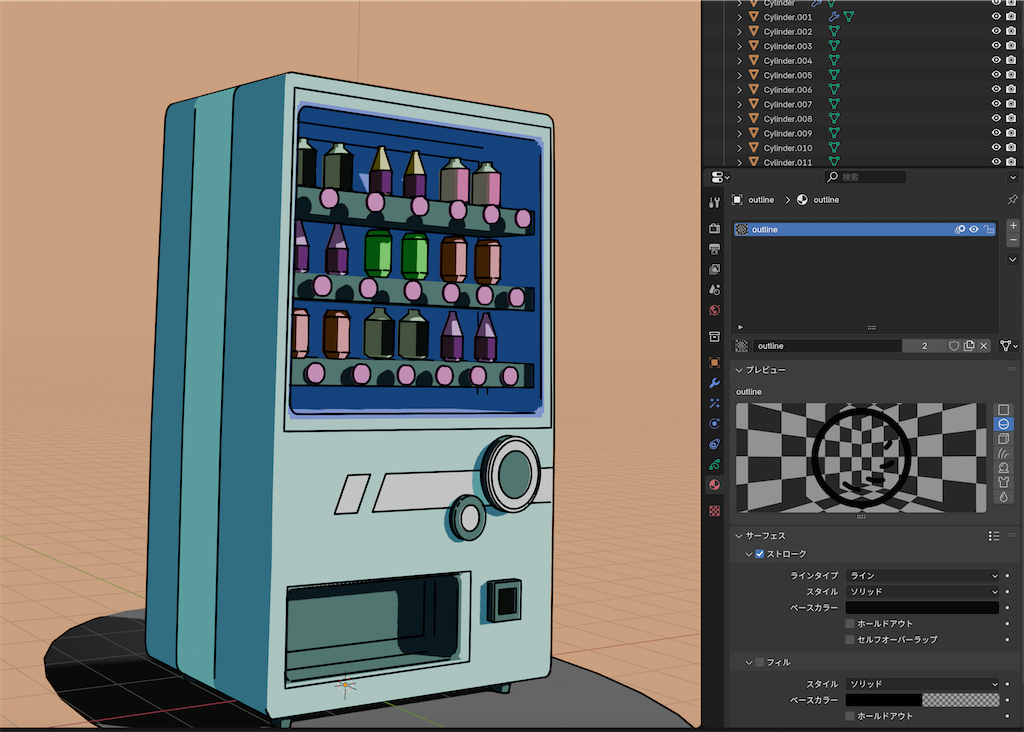1024x732 pixels.
Task: Click the properties 検索 search field
Action: click(865, 177)
